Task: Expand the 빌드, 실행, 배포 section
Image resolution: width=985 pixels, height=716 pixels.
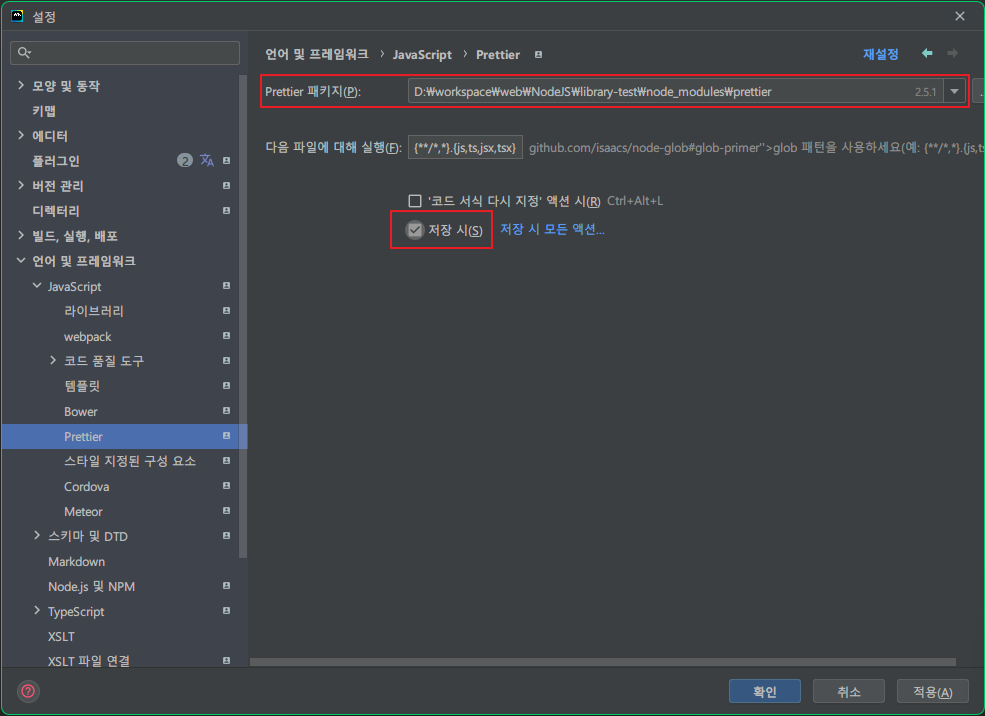Action: 21,236
